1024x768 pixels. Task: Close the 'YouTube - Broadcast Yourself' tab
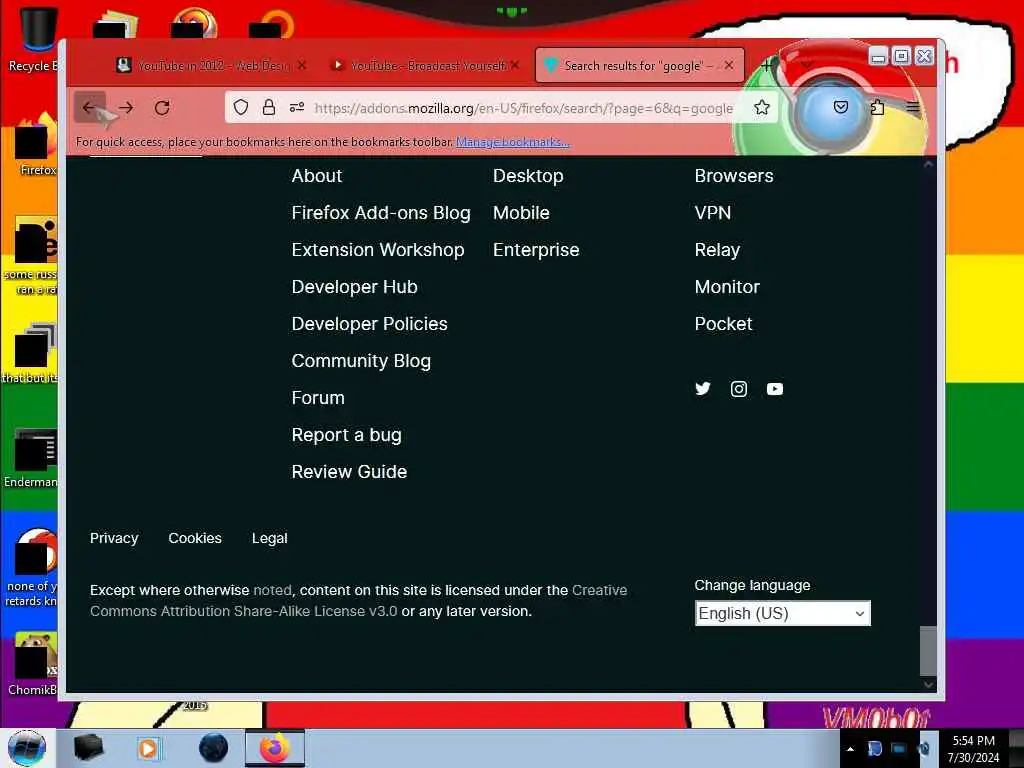point(515,65)
